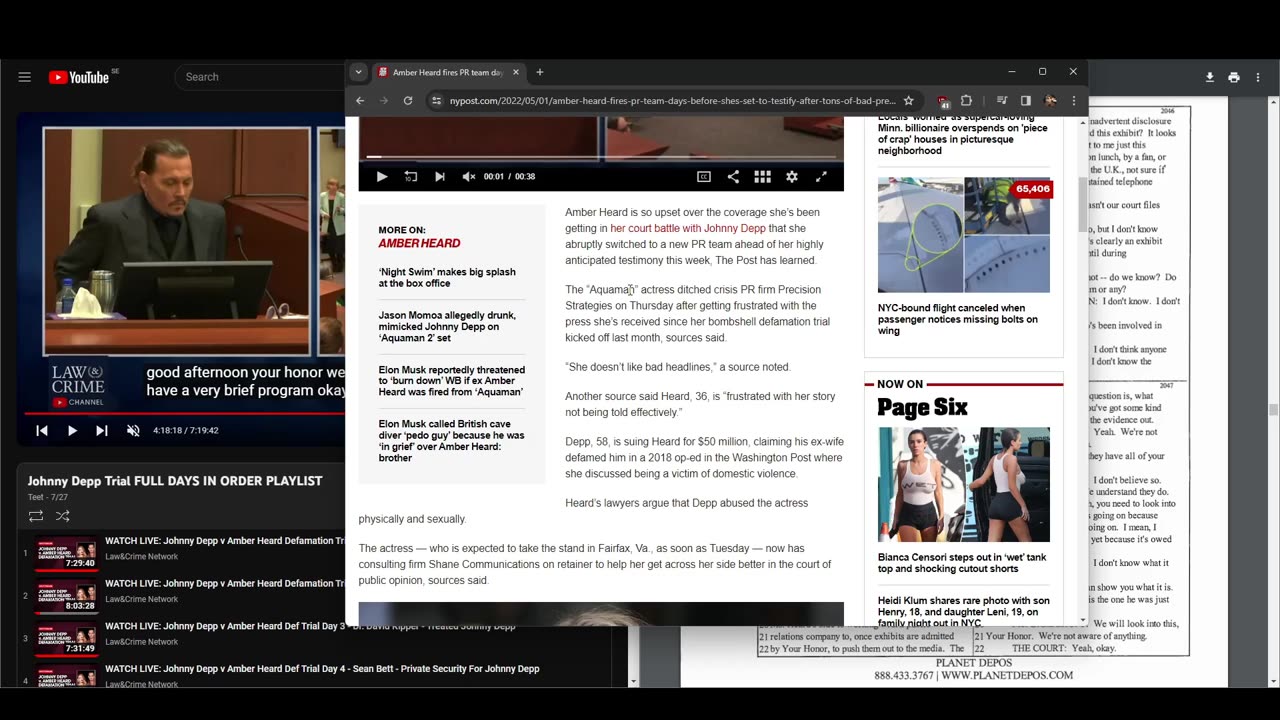This screenshot has width=1280, height=720.
Task: Open the Johnny Depp Trial FULL DAYS playlist title
Action: [175, 481]
